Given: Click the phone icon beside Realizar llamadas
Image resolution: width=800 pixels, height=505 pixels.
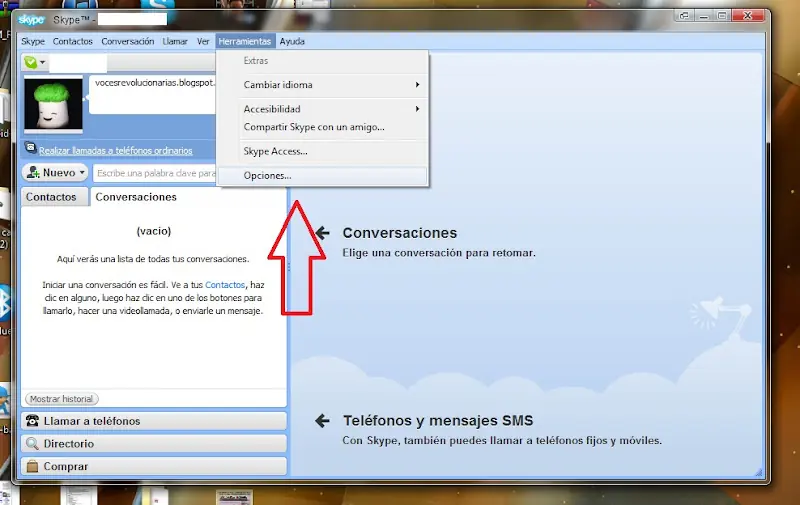Looking at the screenshot, I should pyautogui.click(x=31, y=148).
